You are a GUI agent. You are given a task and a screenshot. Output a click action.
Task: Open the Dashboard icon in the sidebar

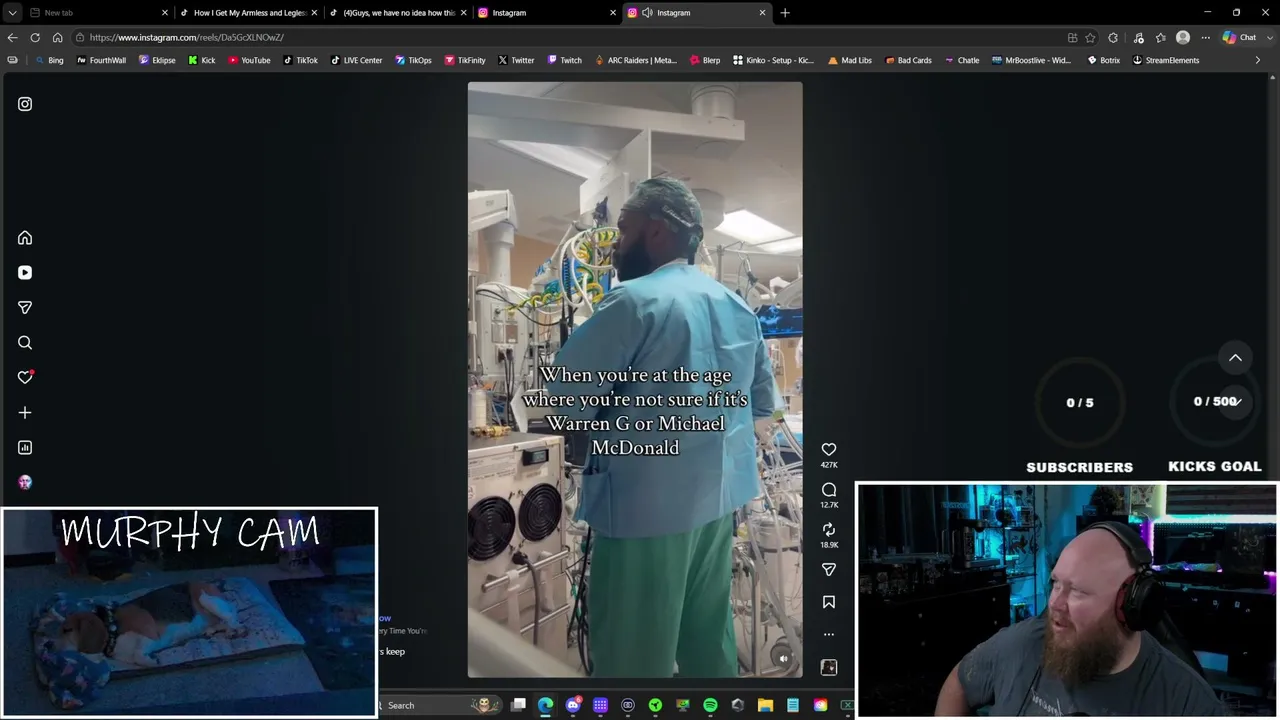pyautogui.click(x=25, y=448)
